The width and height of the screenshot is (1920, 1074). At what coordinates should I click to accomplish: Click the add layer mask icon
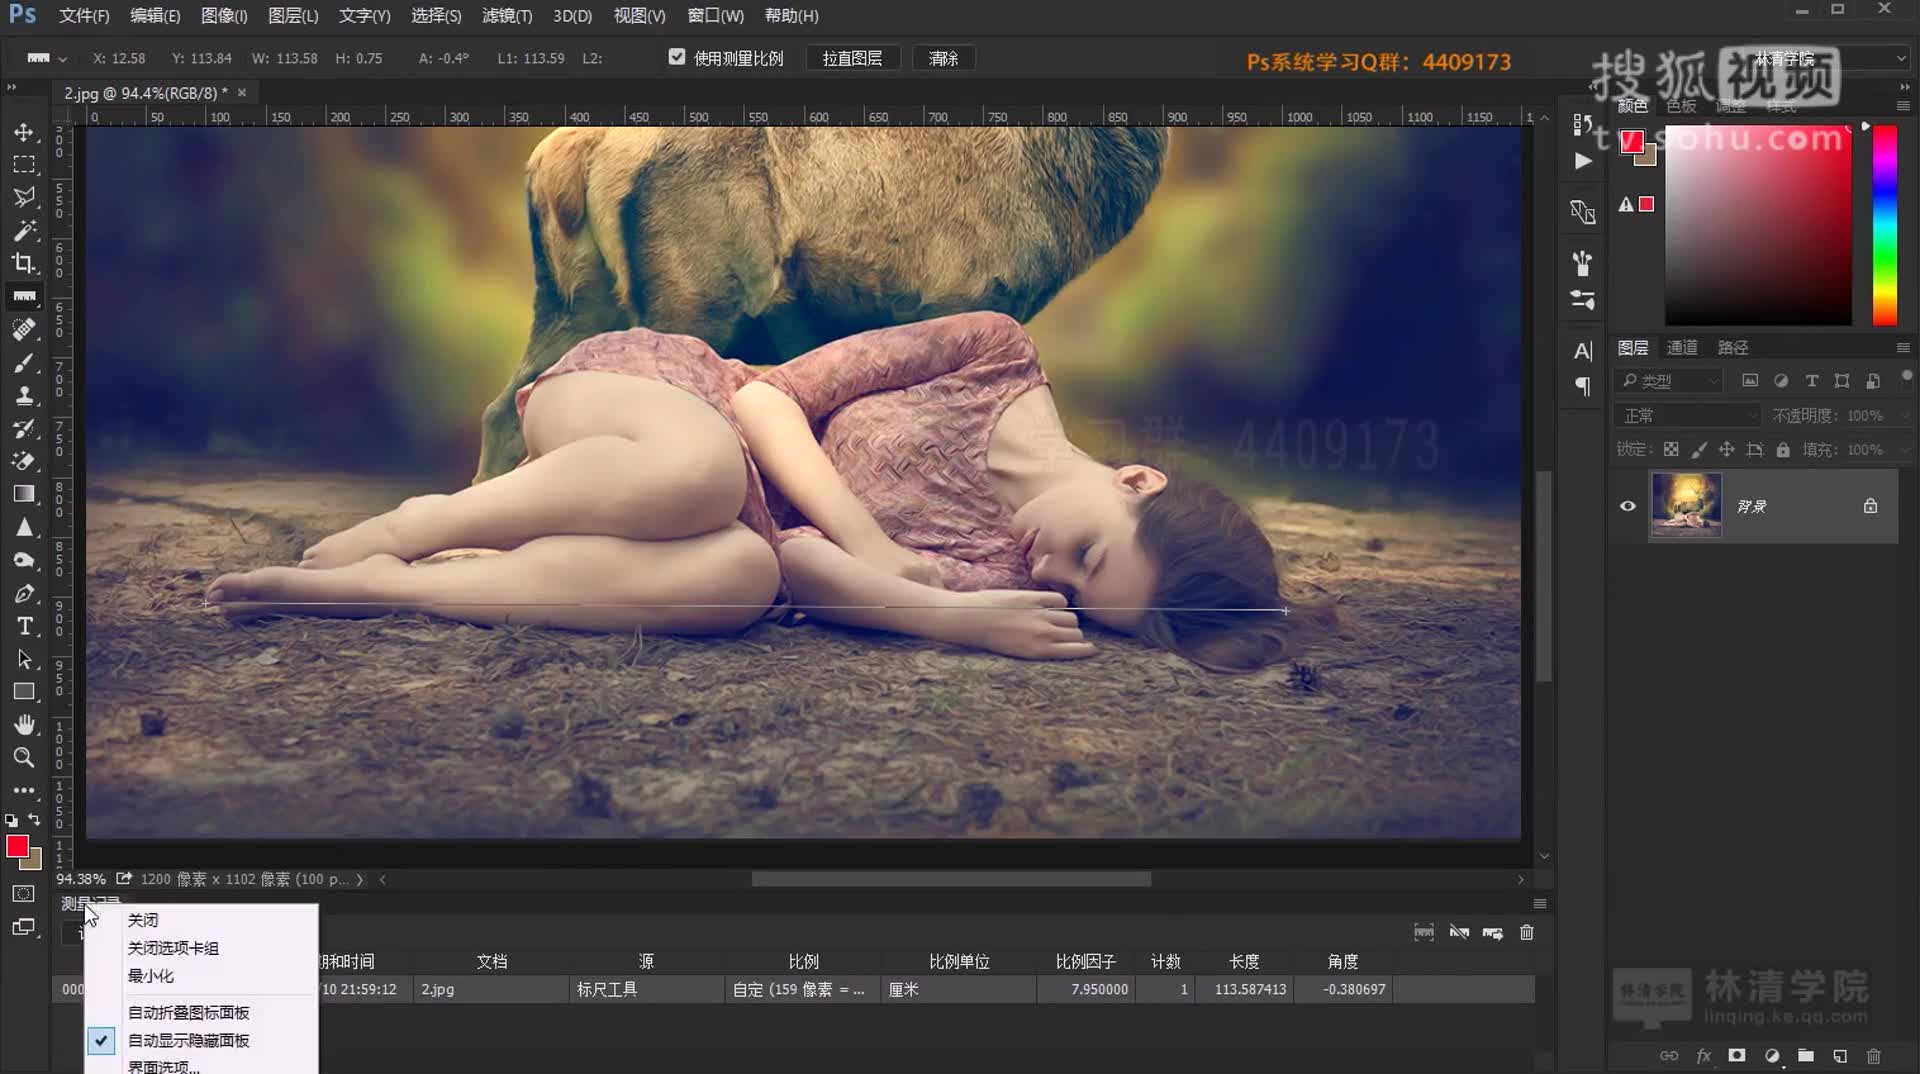click(x=1737, y=1056)
